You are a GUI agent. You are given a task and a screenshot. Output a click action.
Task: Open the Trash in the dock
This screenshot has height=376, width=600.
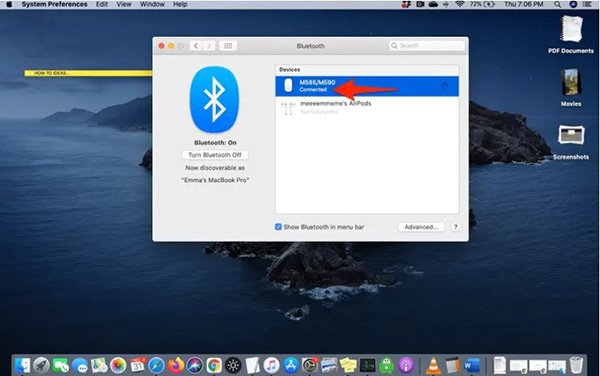576,365
